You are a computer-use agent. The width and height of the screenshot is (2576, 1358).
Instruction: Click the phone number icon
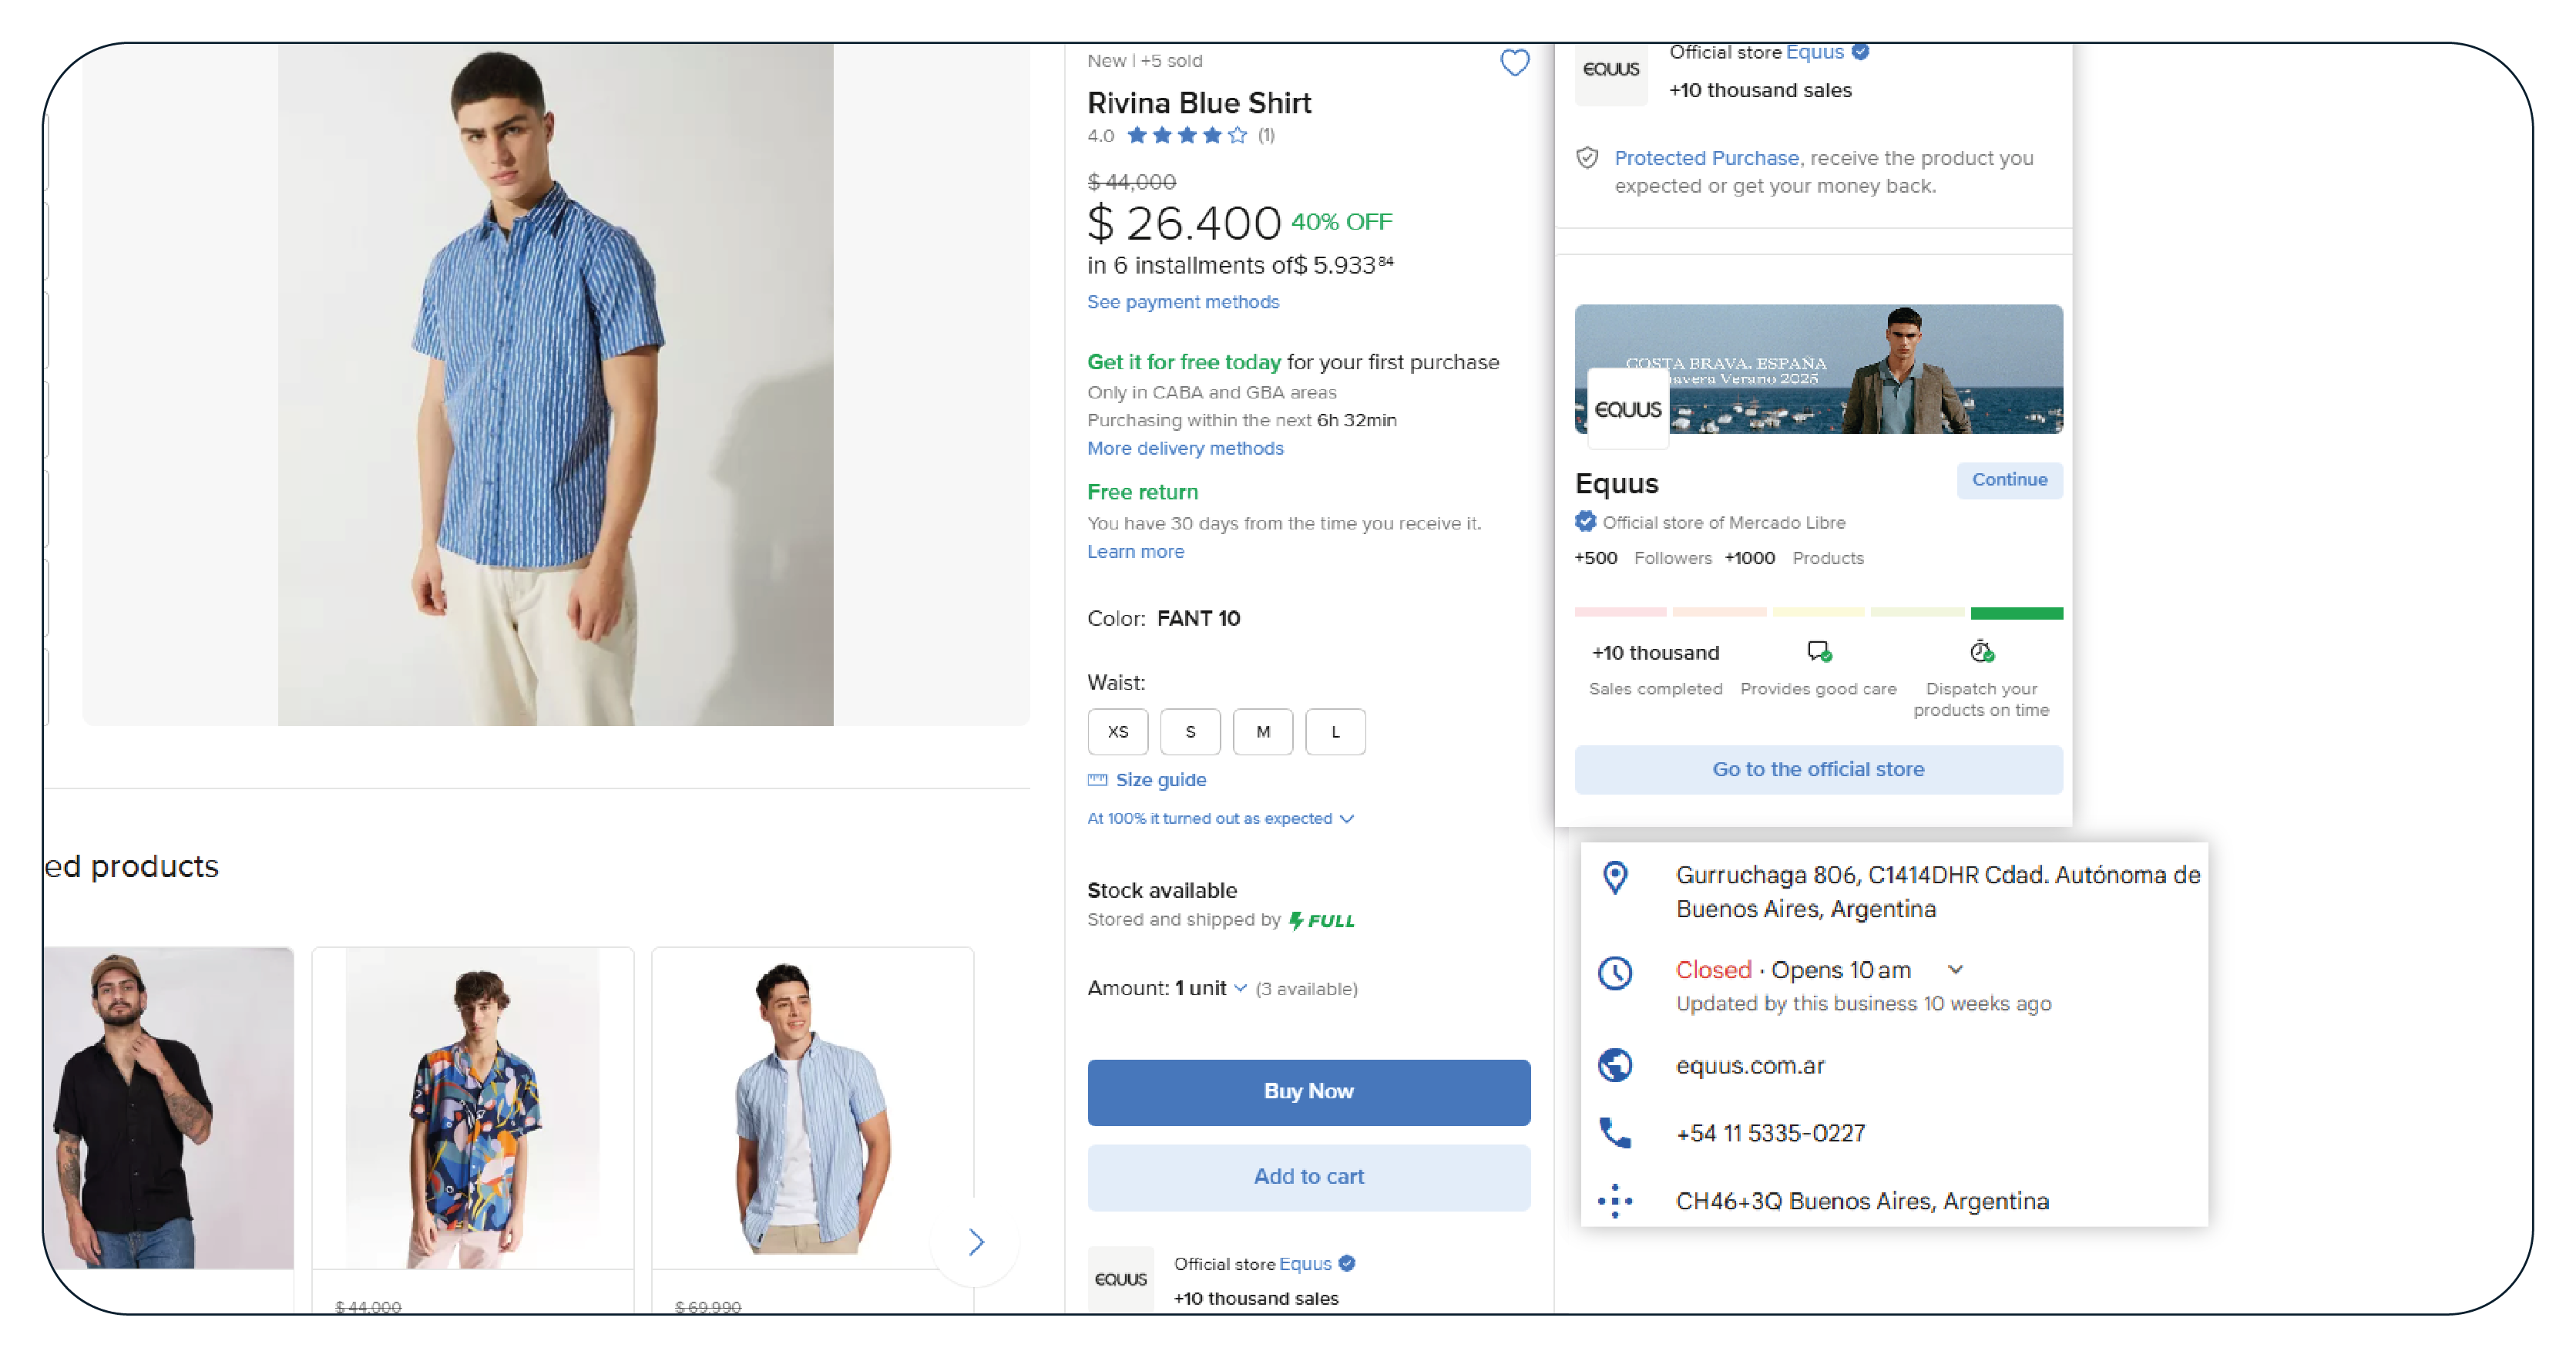click(x=1615, y=1133)
